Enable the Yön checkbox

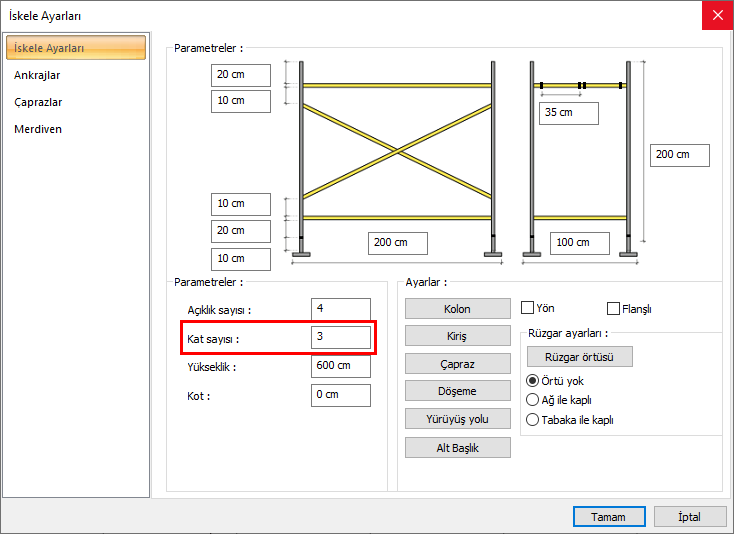pyautogui.click(x=528, y=309)
